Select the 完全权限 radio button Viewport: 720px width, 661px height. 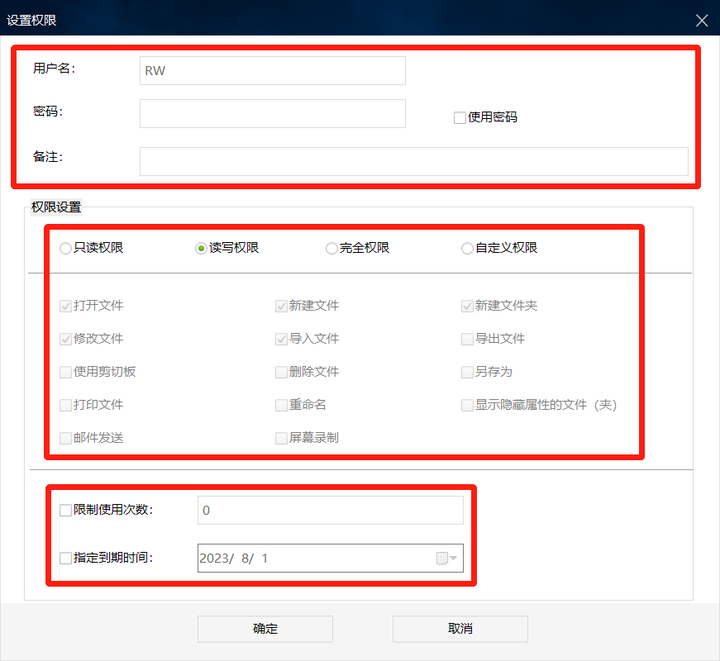[x=332, y=248]
